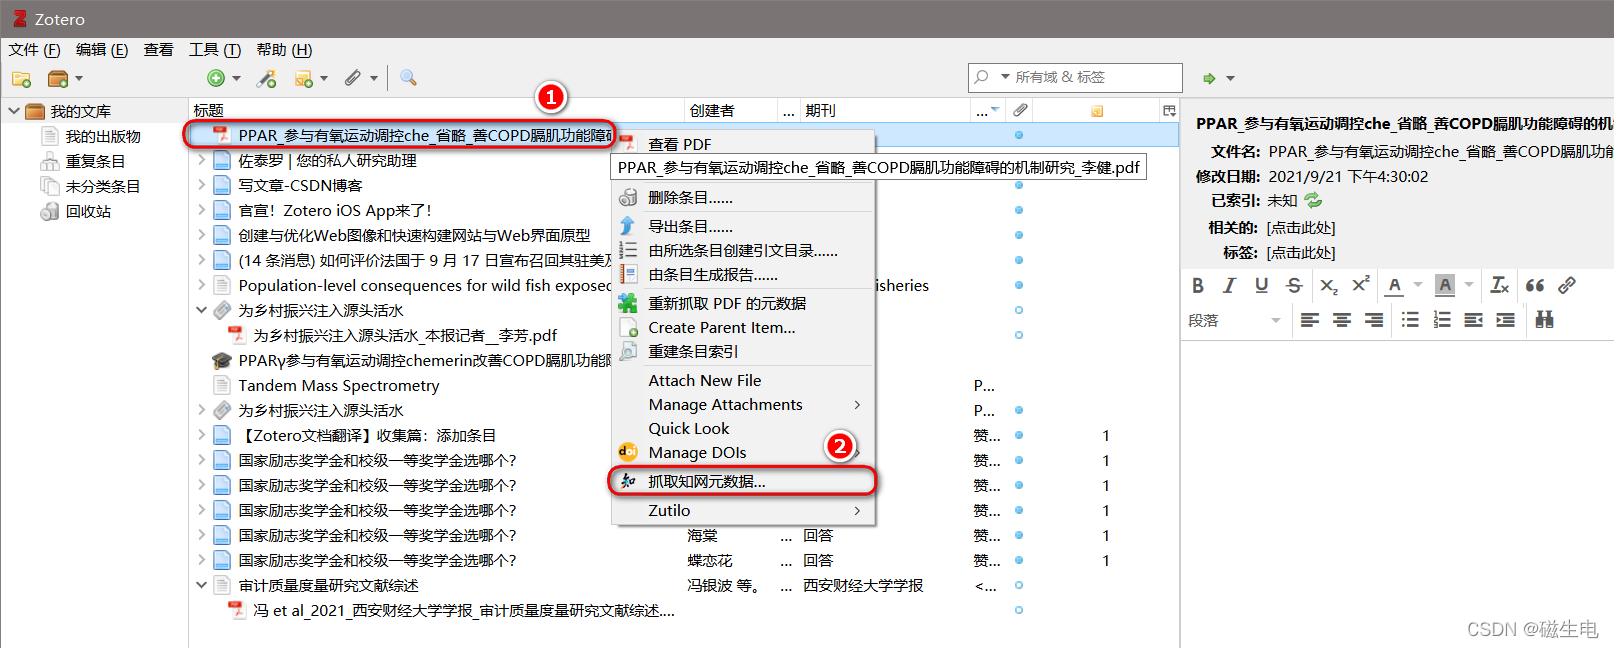Click the increase indent icon
The image size is (1614, 648).
pyautogui.click(x=1506, y=320)
